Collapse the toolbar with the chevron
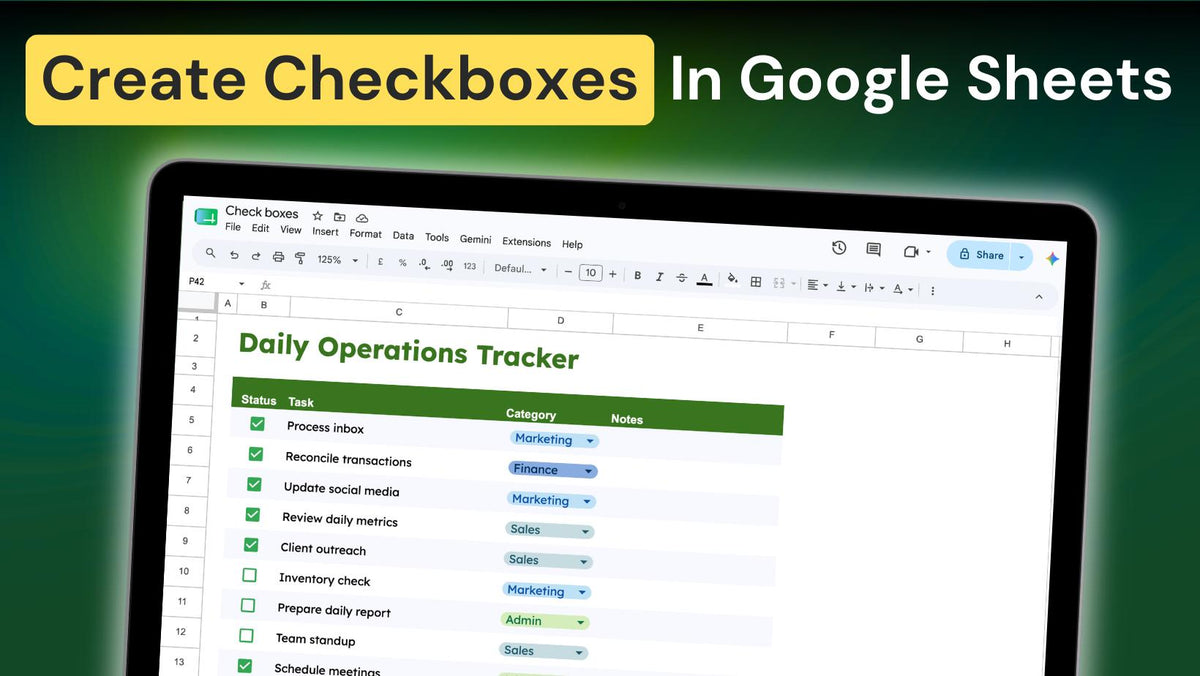 pyautogui.click(x=1039, y=297)
